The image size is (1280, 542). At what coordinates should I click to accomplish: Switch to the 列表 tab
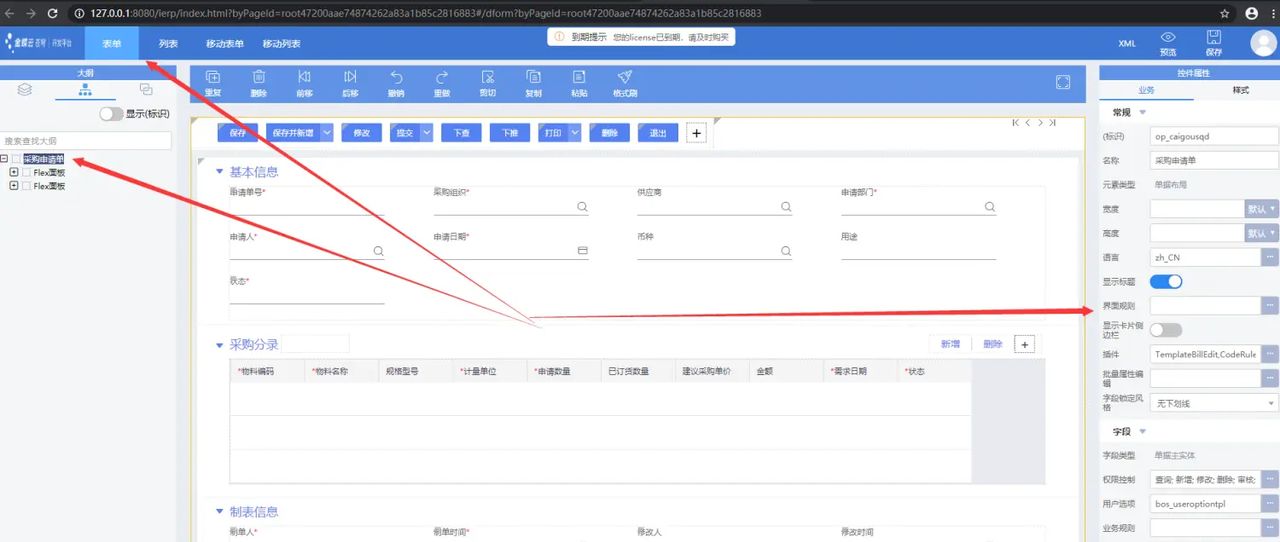pyautogui.click(x=168, y=43)
